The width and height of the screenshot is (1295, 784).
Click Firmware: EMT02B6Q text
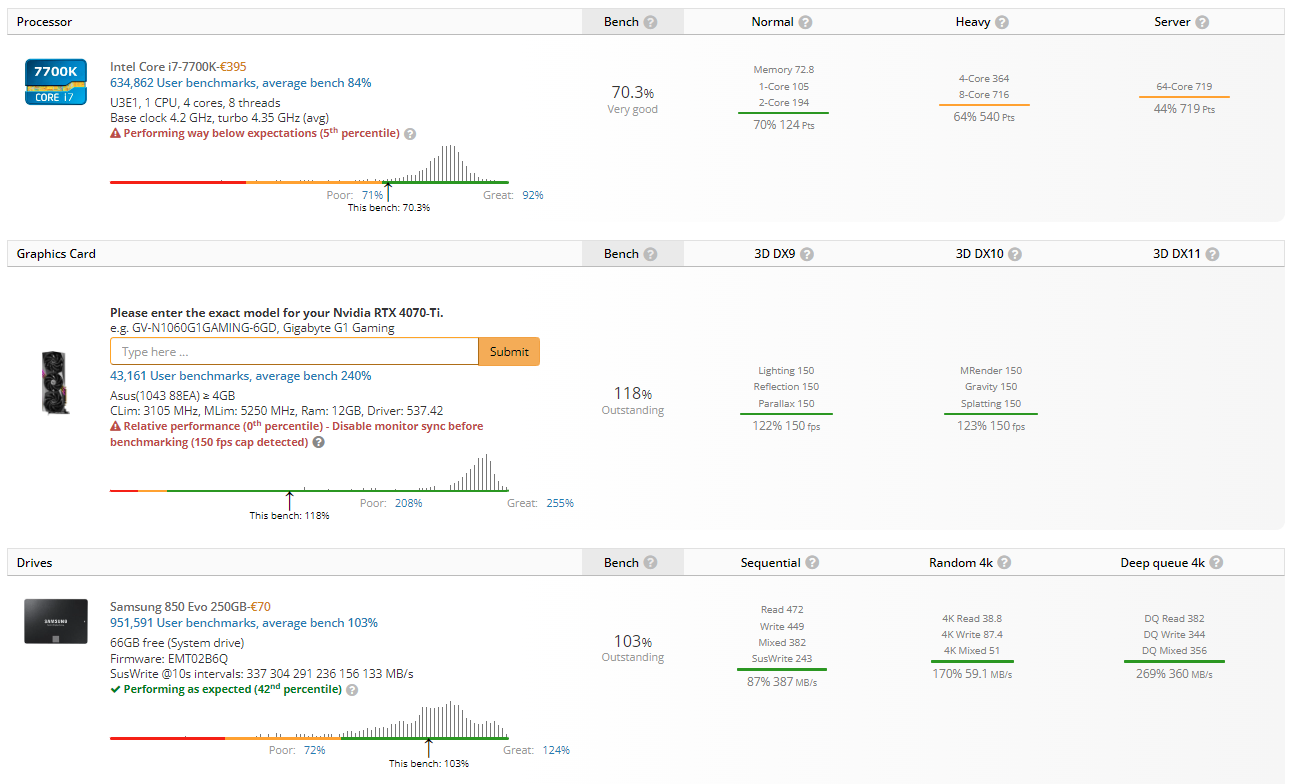[x=169, y=659]
